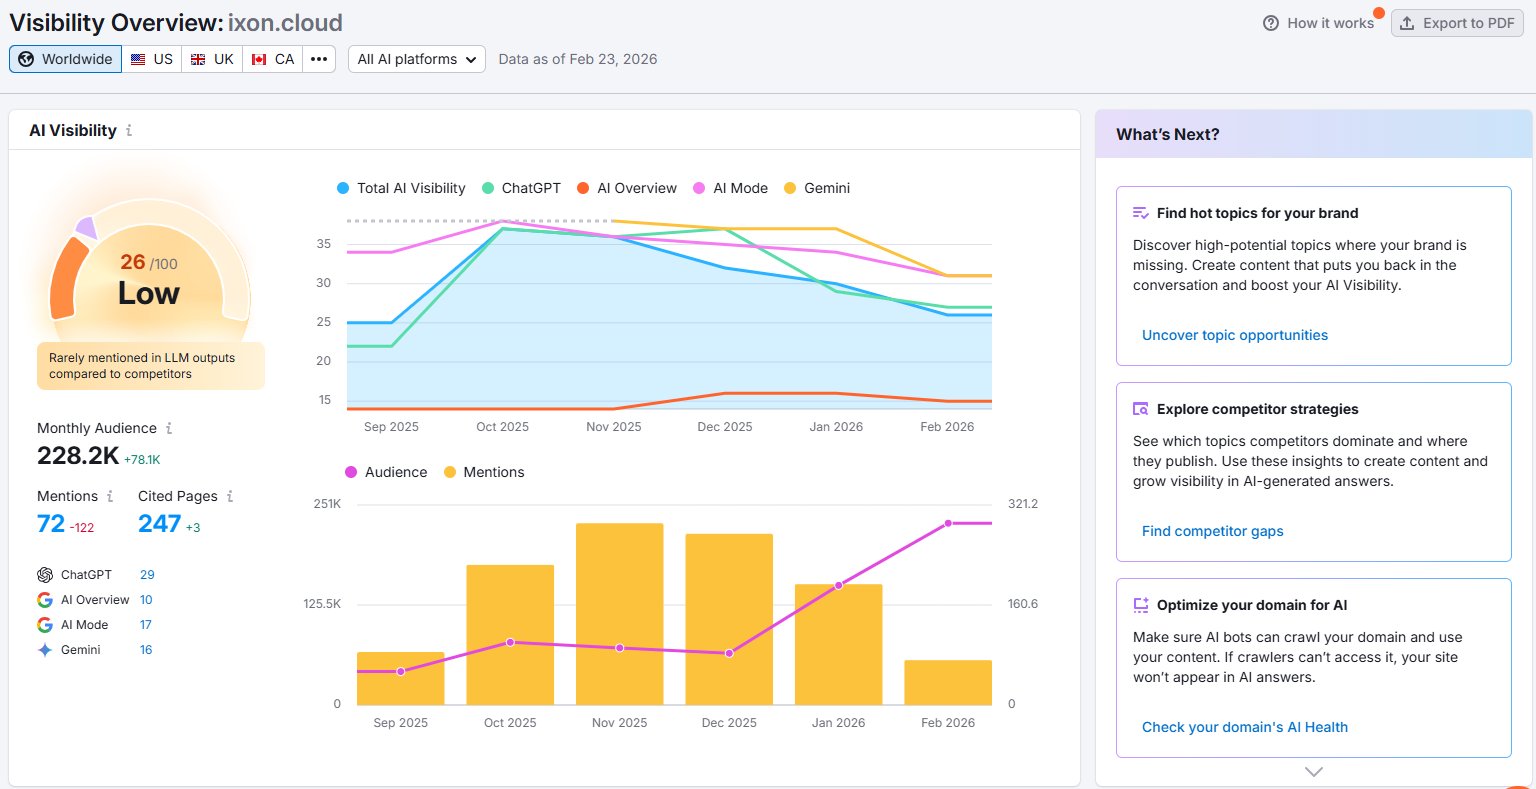Toggle AI Overview series in legend
This screenshot has height=789, width=1536.
coord(627,188)
